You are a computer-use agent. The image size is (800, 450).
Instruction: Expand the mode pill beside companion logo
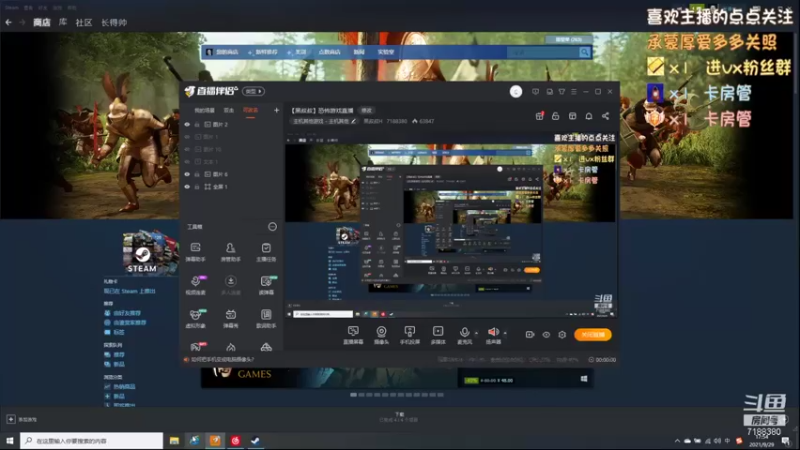tap(254, 91)
